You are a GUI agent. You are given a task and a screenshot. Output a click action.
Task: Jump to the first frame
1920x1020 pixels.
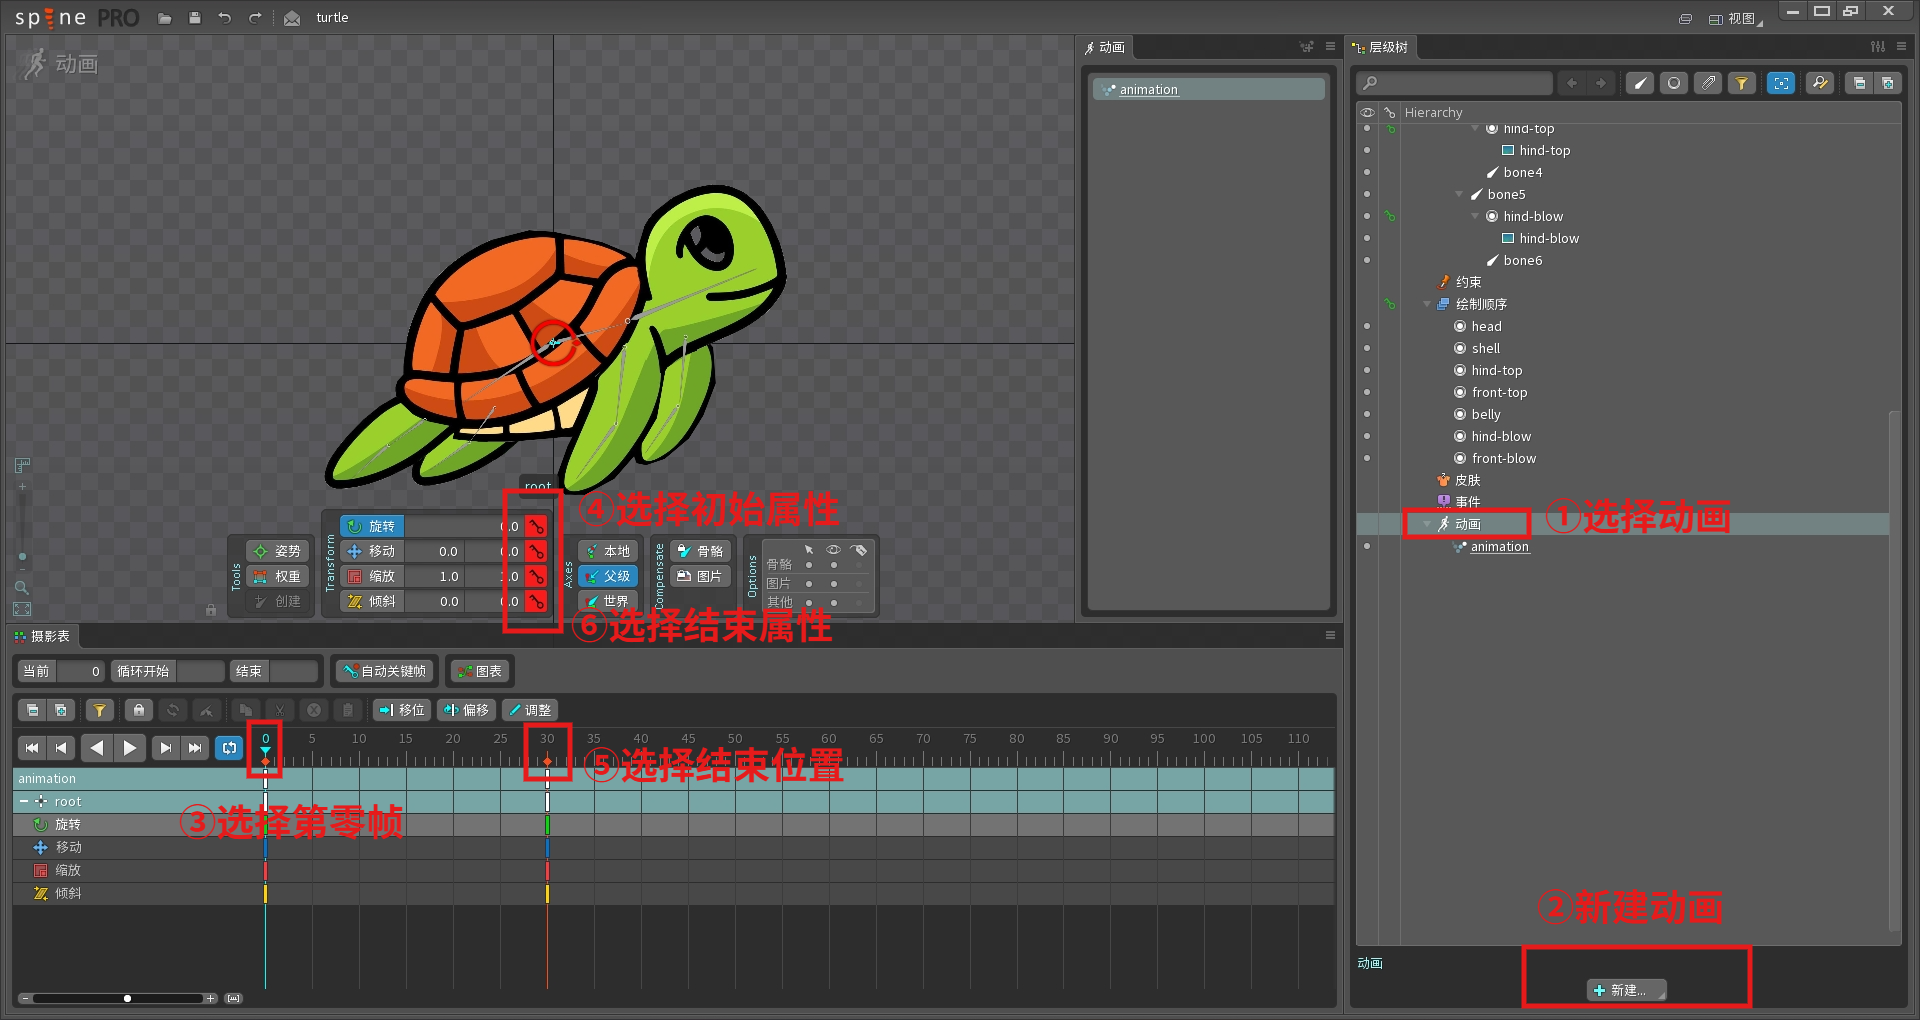pyautogui.click(x=32, y=748)
